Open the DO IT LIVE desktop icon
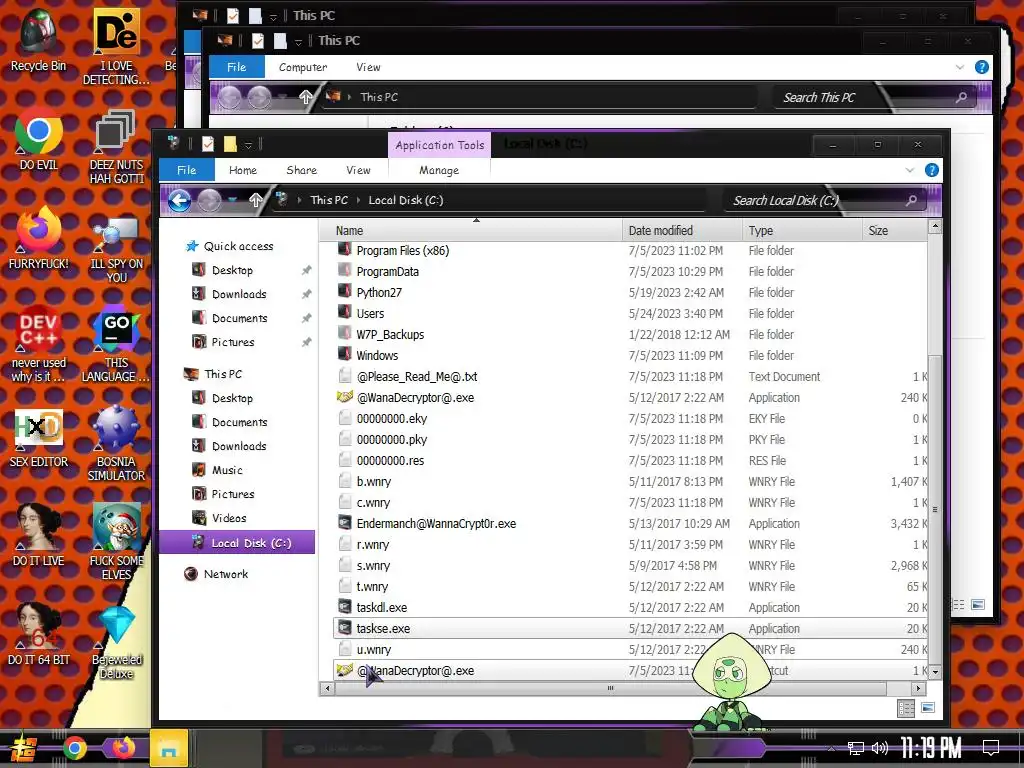The width and height of the screenshot is (1024, 768). coord(39,536)
